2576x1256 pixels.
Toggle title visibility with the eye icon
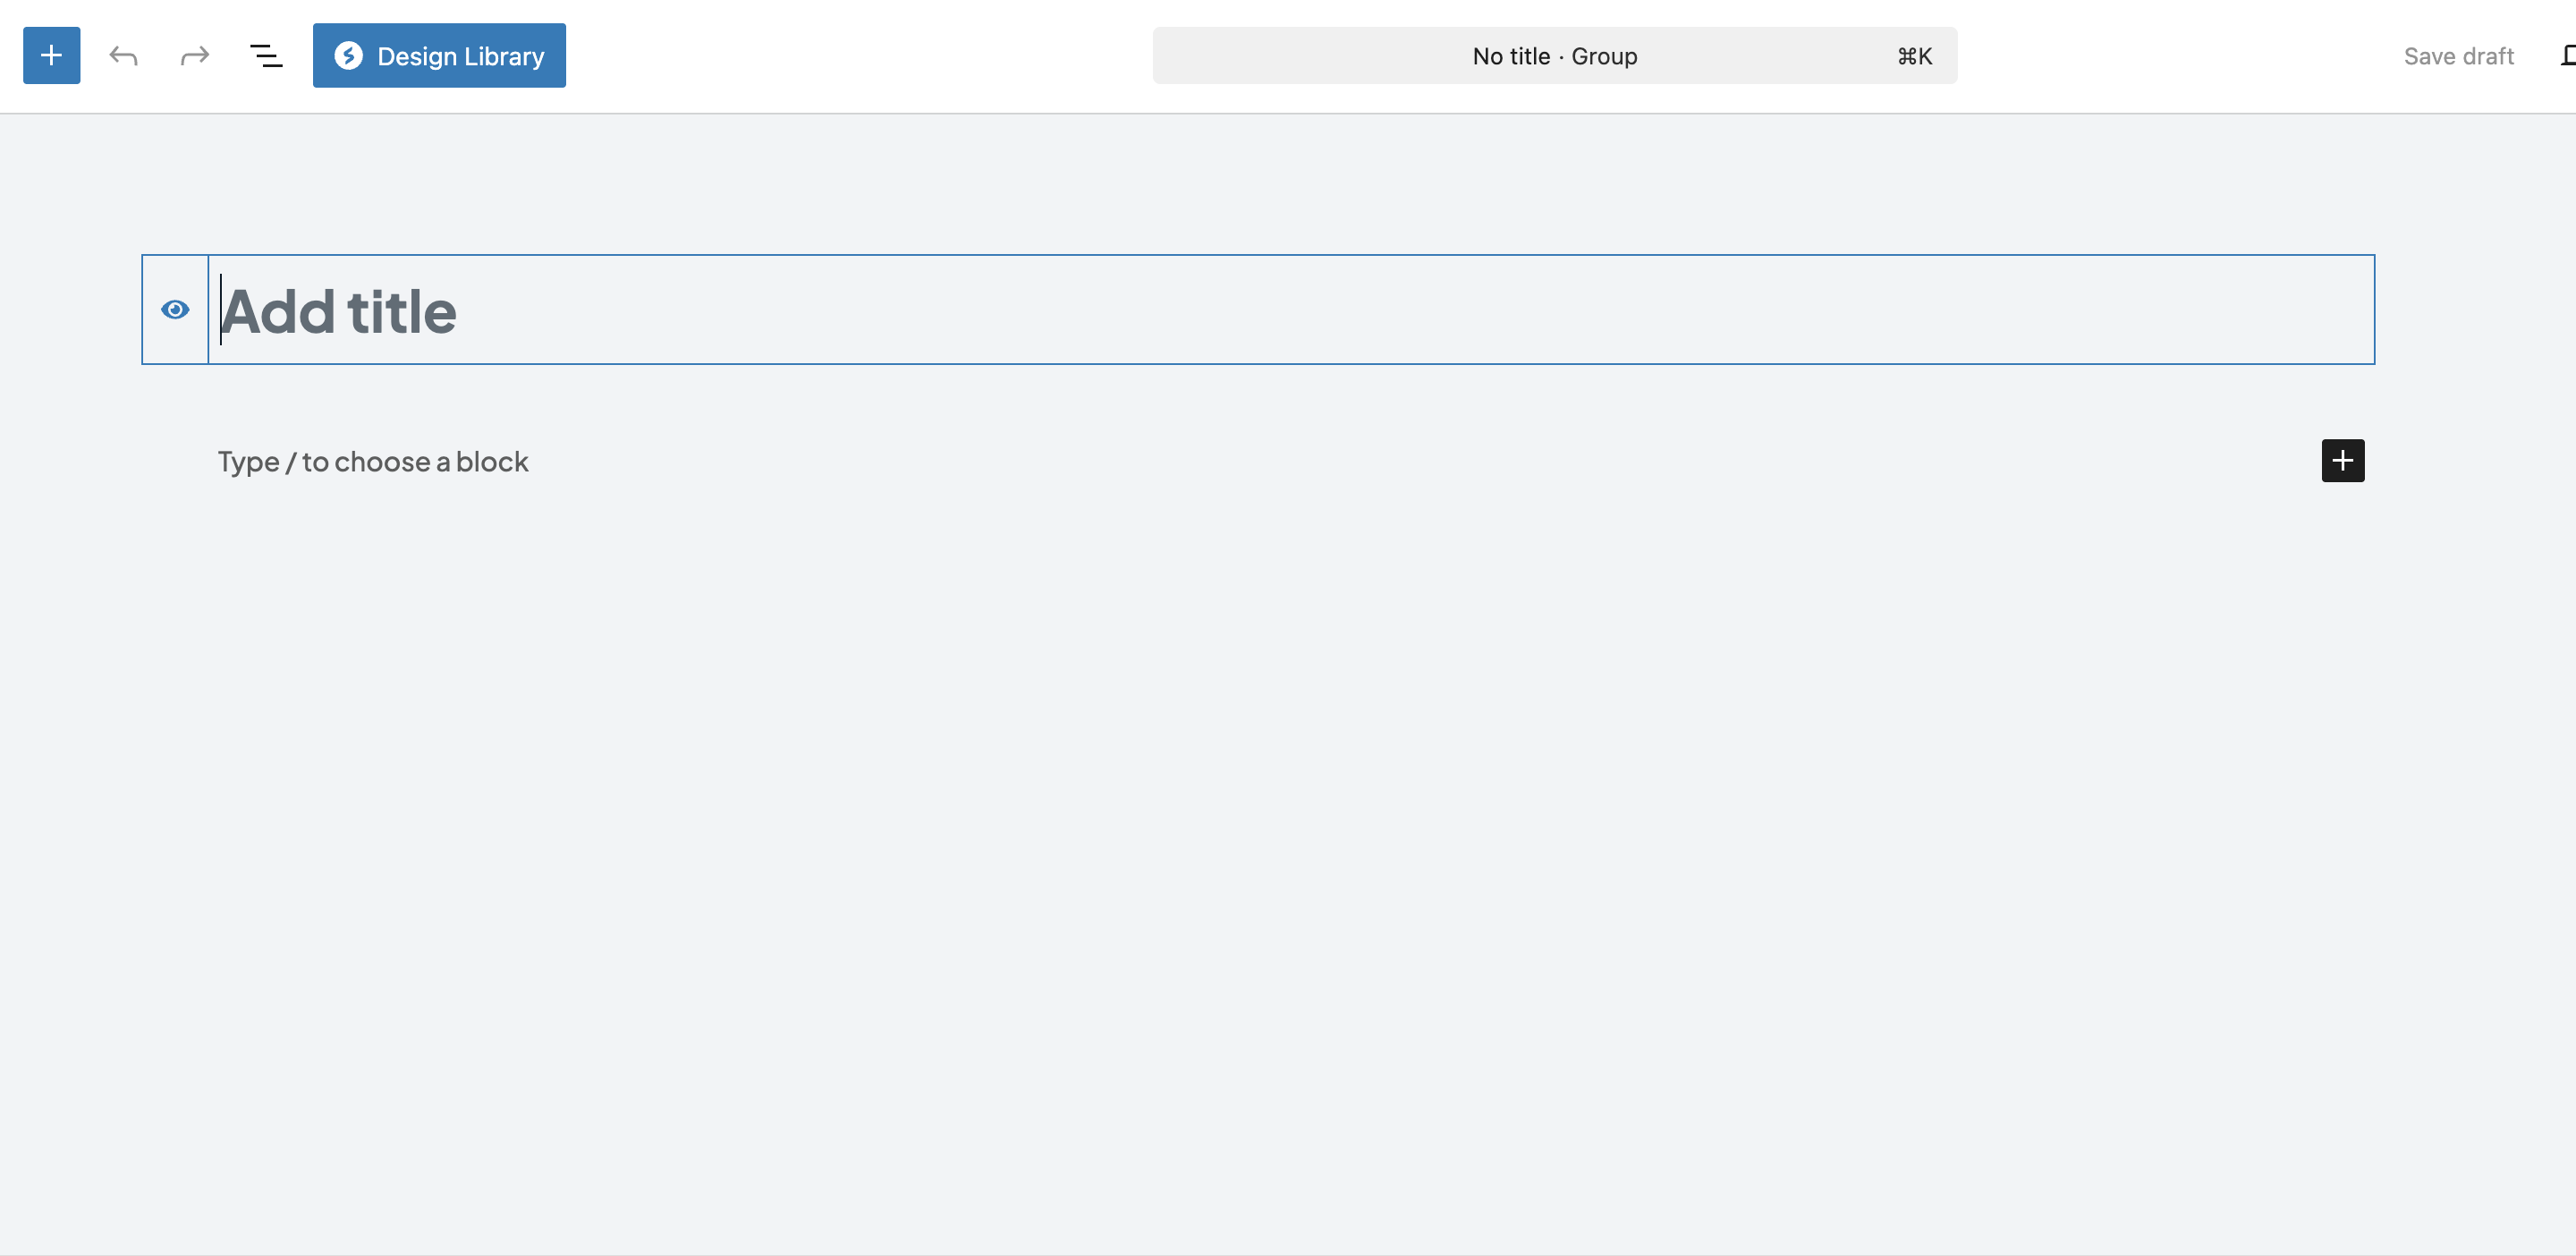(175, 309)
